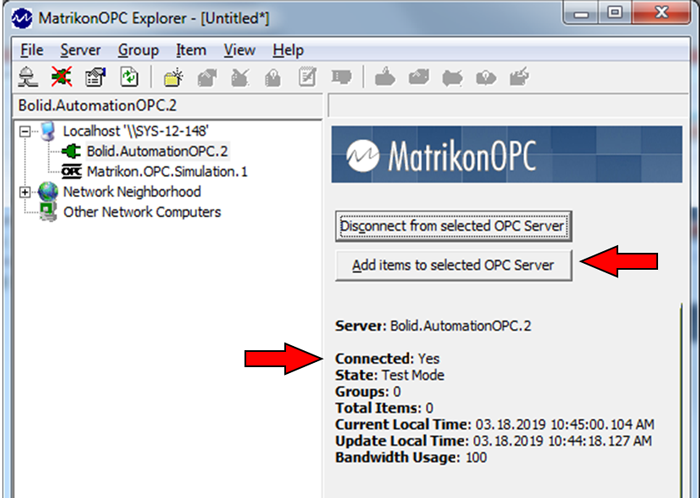Open server properties toolbar icon
Viewport: 700px width, 498px height.
95,75
